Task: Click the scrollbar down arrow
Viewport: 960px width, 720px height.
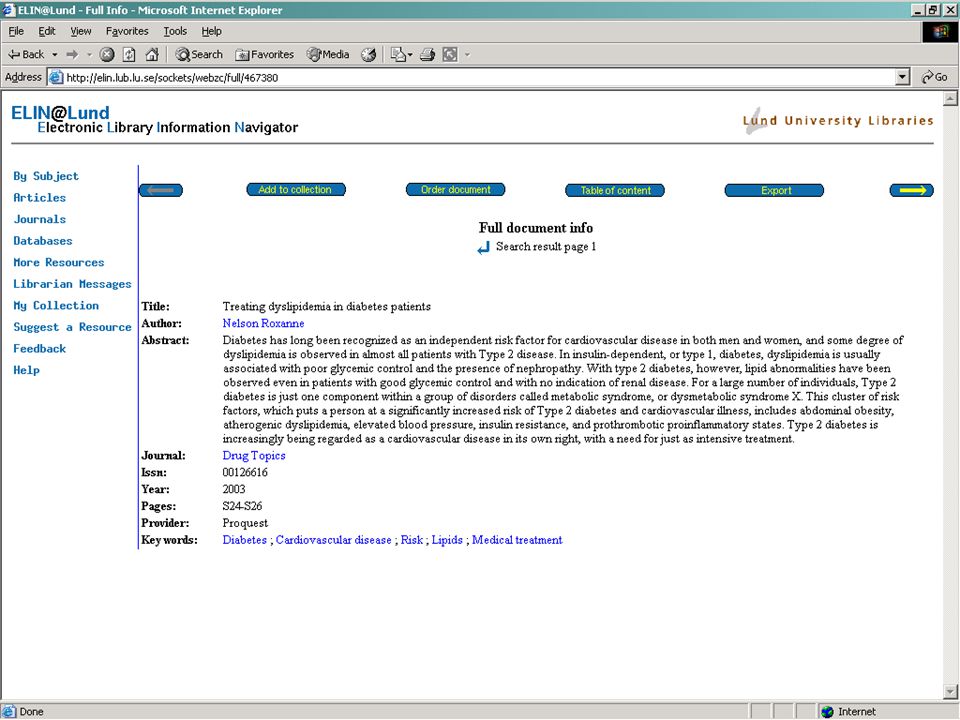Action: click(x=950, y=692)
